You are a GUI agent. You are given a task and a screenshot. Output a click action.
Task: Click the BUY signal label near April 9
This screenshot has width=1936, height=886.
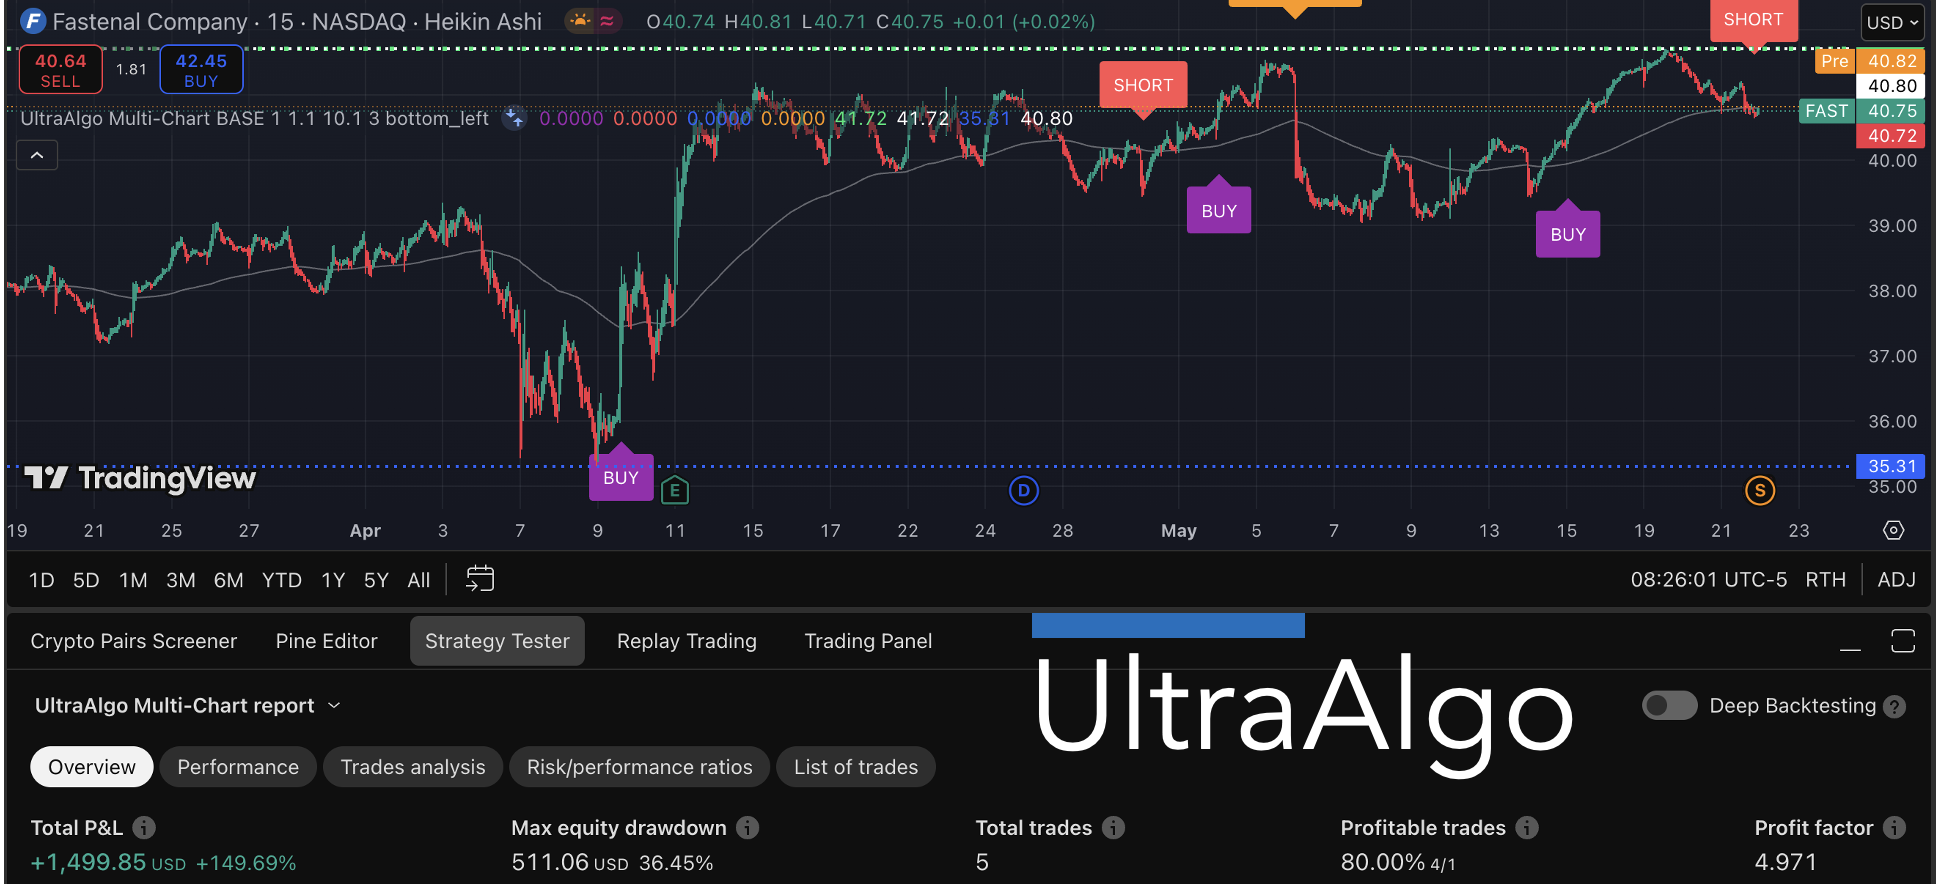(x=620, y=475)
